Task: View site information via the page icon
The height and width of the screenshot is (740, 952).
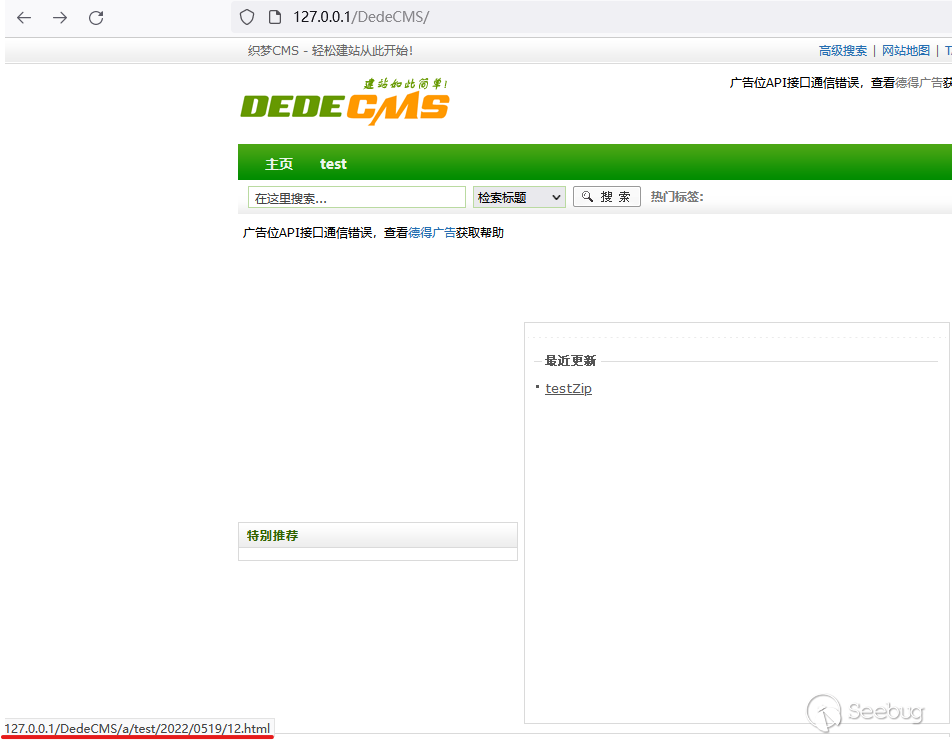Action: (x=275, y=17)
